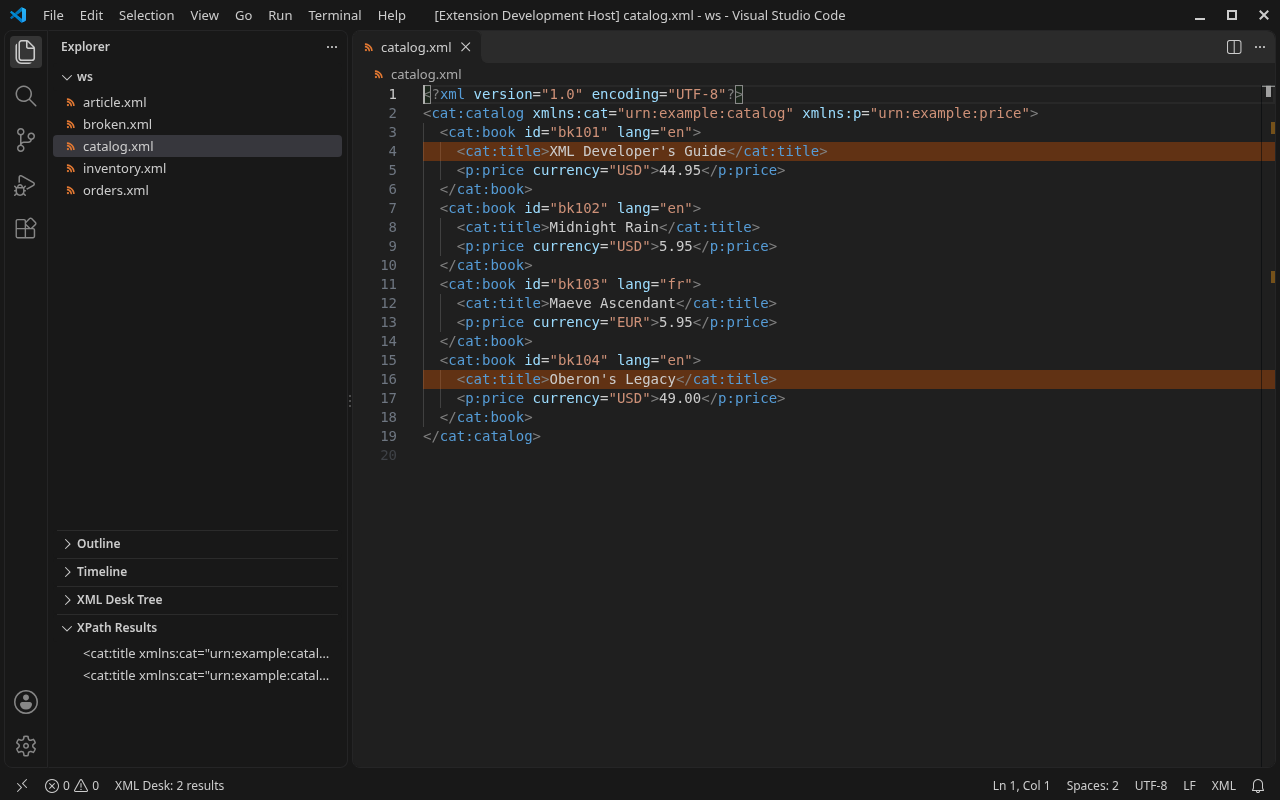Open the Terminal menu

click(335, 15)
